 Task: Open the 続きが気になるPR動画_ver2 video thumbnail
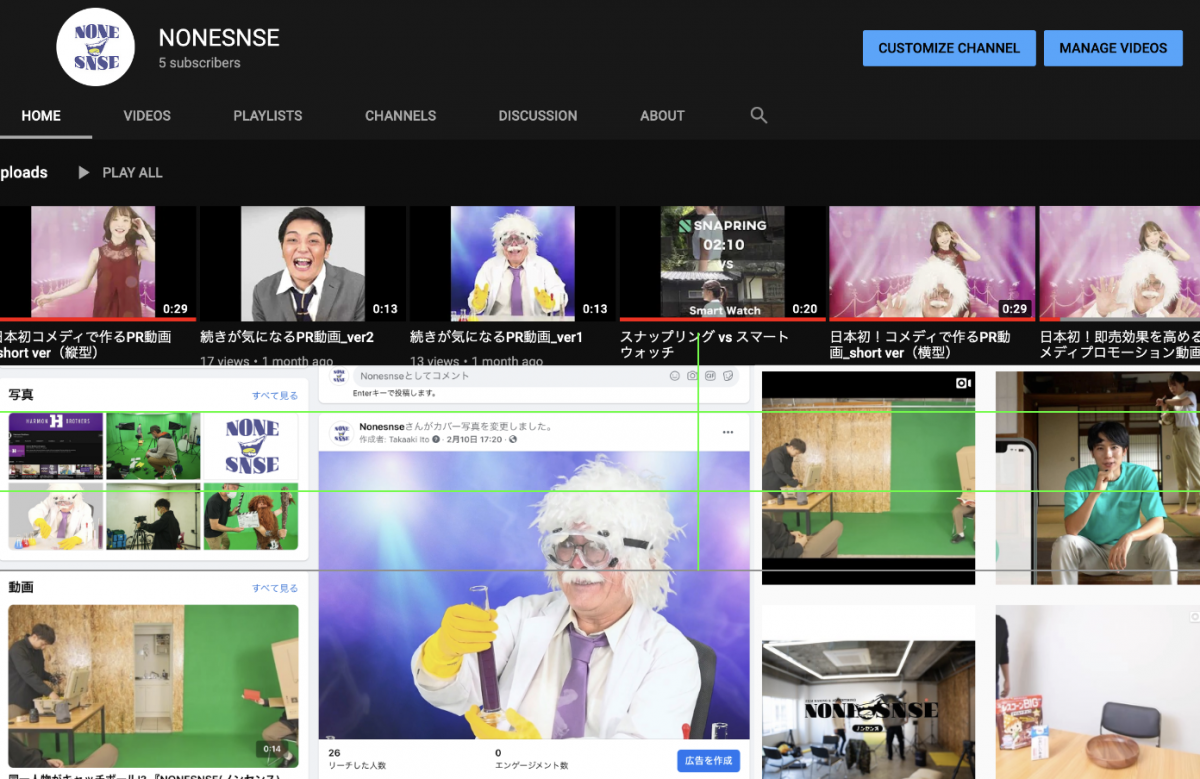303,264
